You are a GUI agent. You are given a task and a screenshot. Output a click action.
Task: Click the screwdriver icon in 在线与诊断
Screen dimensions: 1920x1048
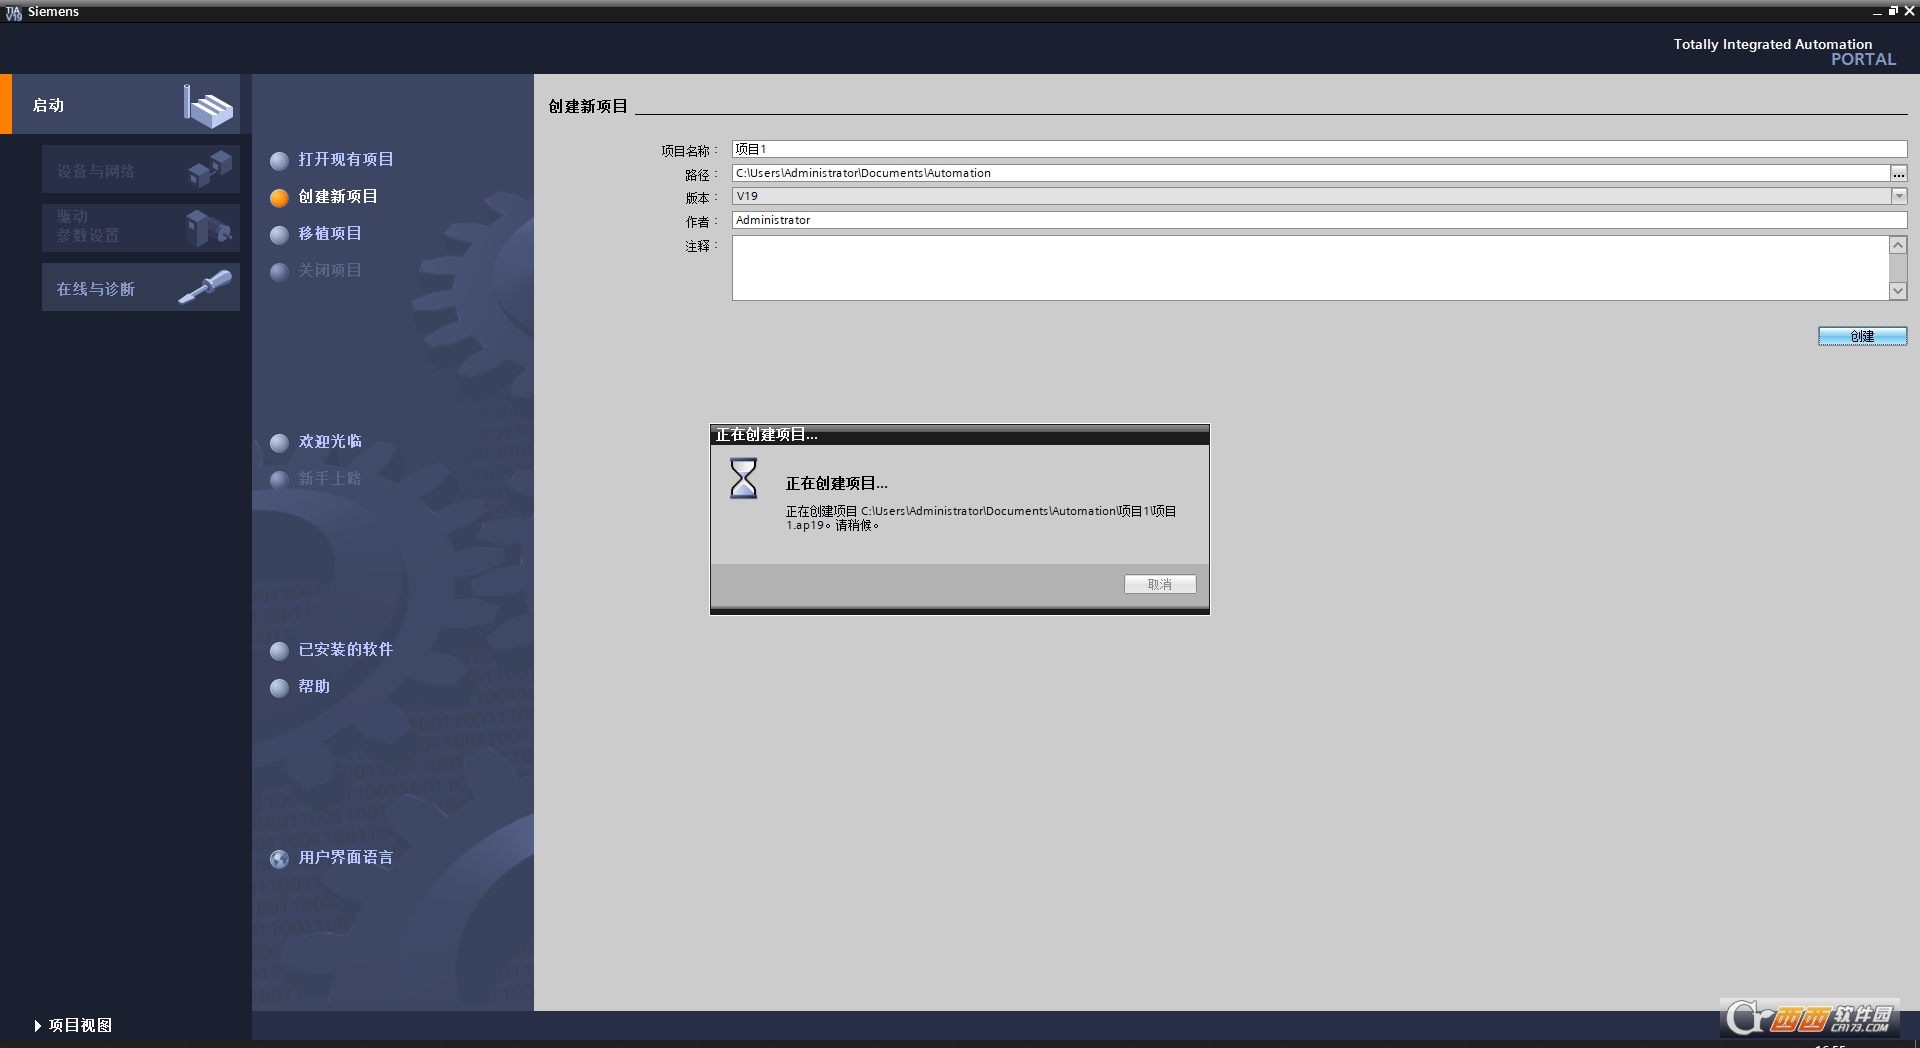205,288
